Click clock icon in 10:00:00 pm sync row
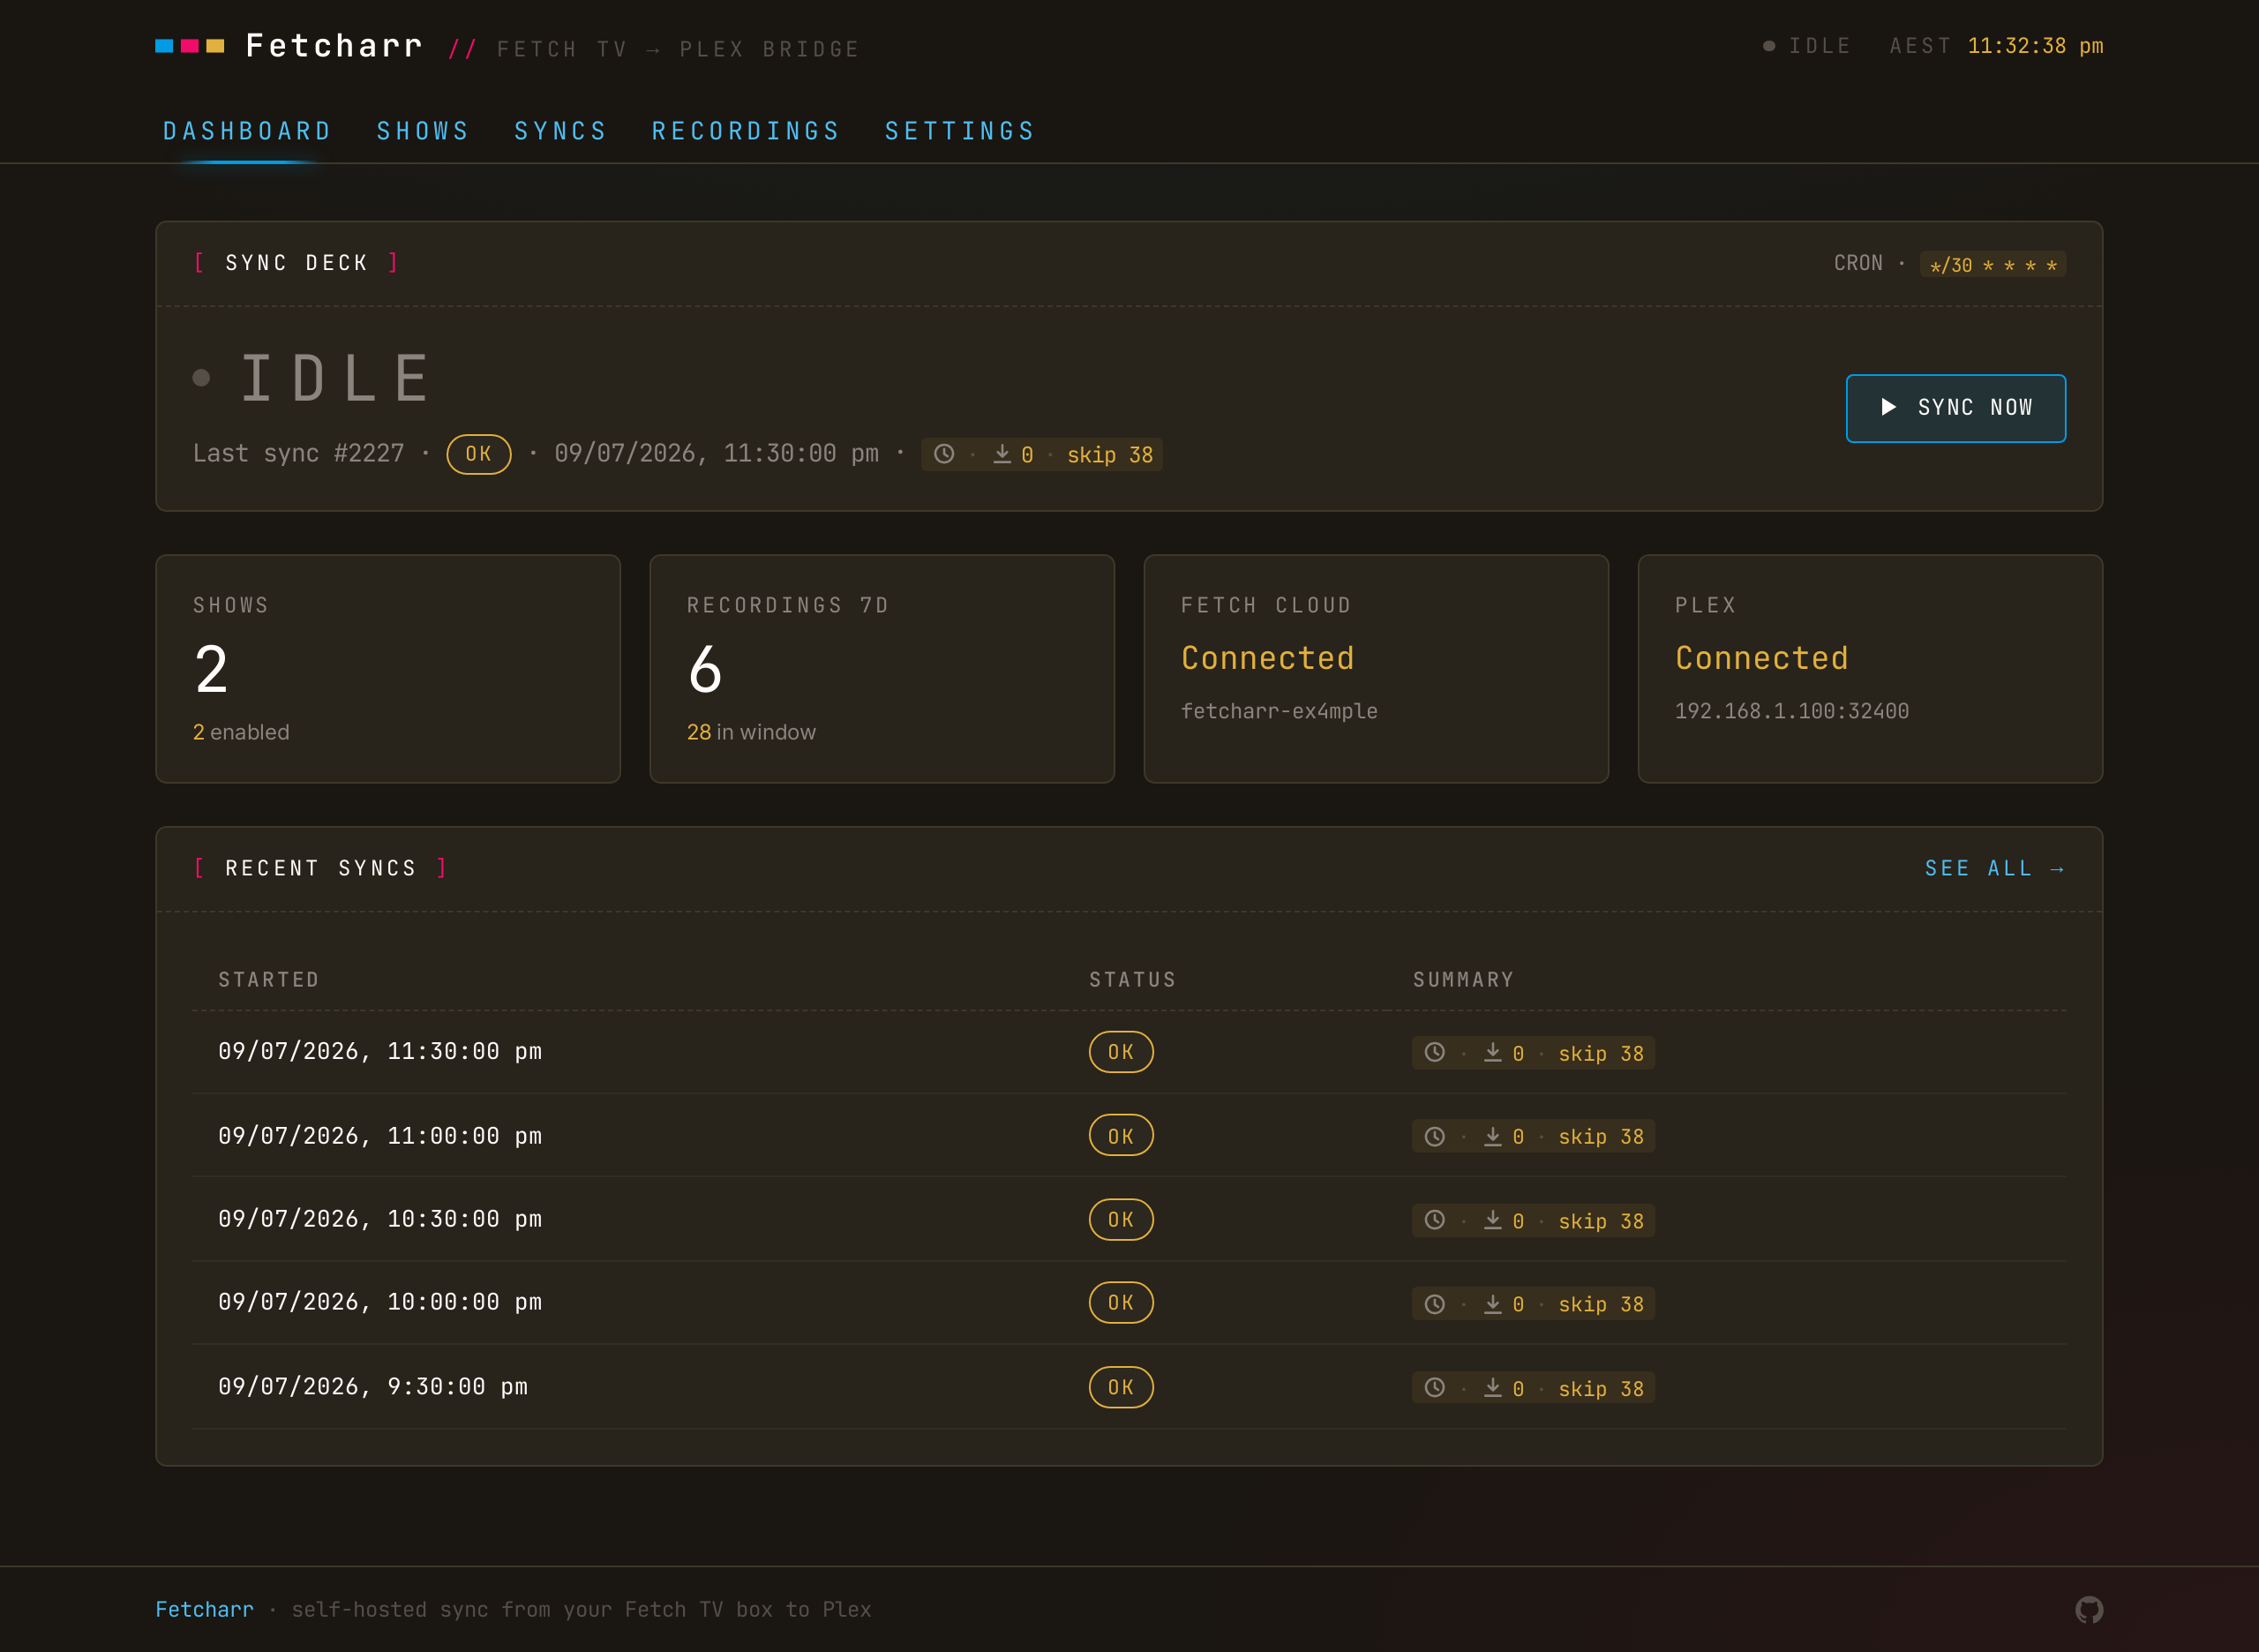Screen dimensions: 2259x1652 (1434, 1303)
